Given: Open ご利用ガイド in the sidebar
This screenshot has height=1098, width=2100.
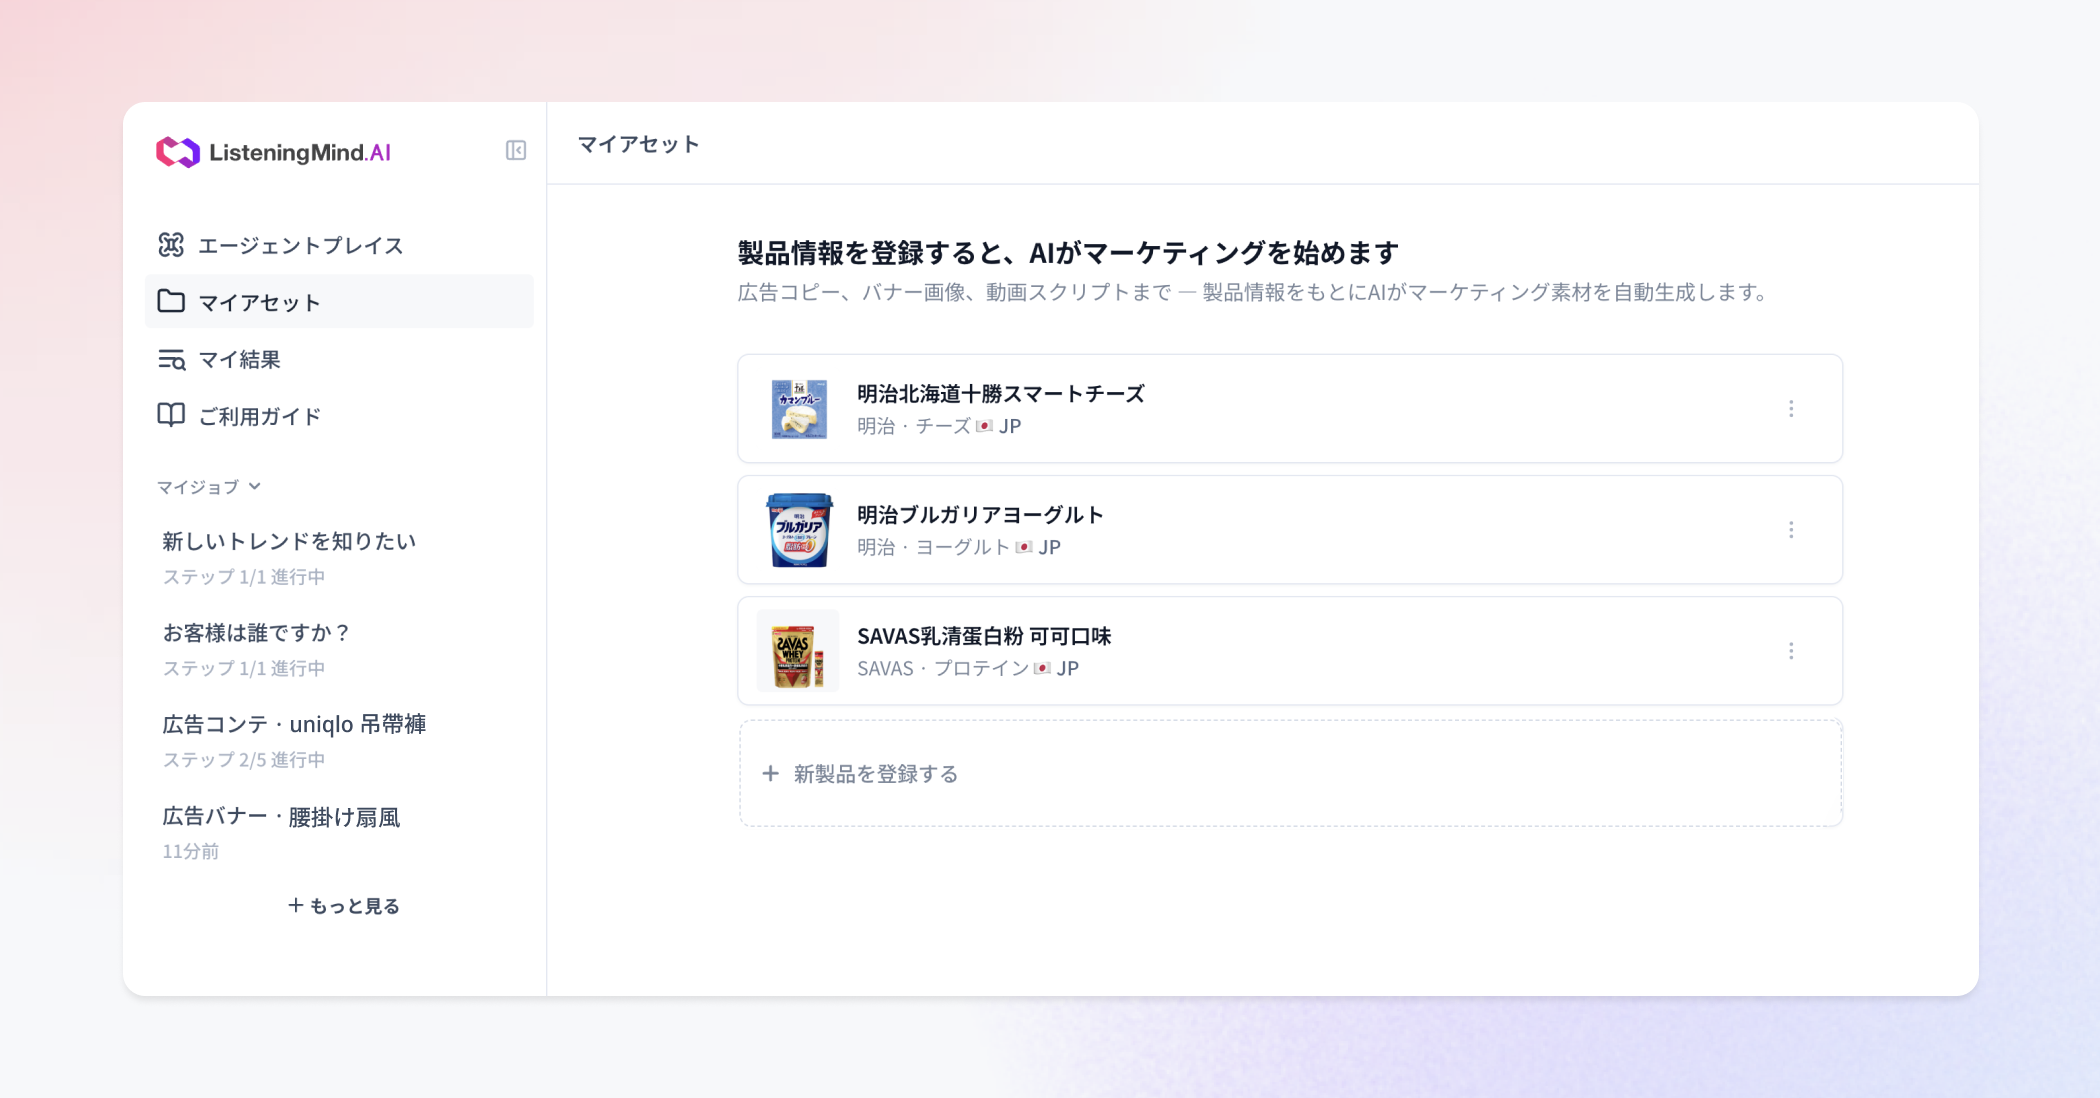Looking at the screenshot, I should (x=339, y=415).
